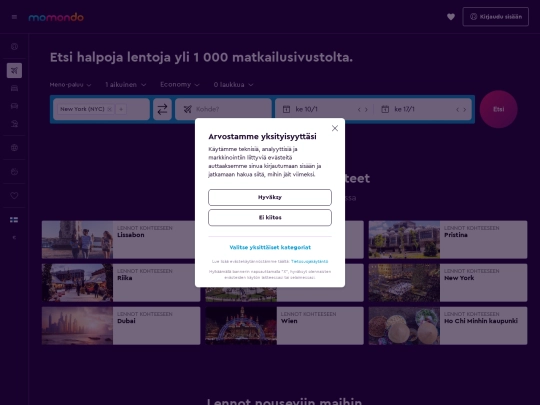Add another origin with plus icon
The image size is (540, 405).
(x=121, y=109)
